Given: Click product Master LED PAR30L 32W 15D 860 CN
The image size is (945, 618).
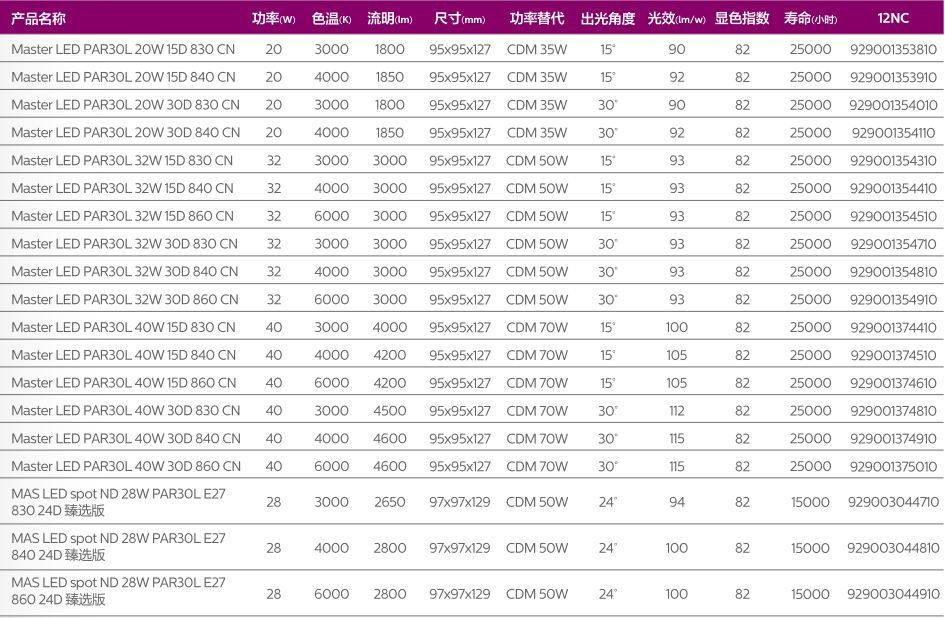Looking at the screenshot, I should pyautogui.click(x=122, y=216).
